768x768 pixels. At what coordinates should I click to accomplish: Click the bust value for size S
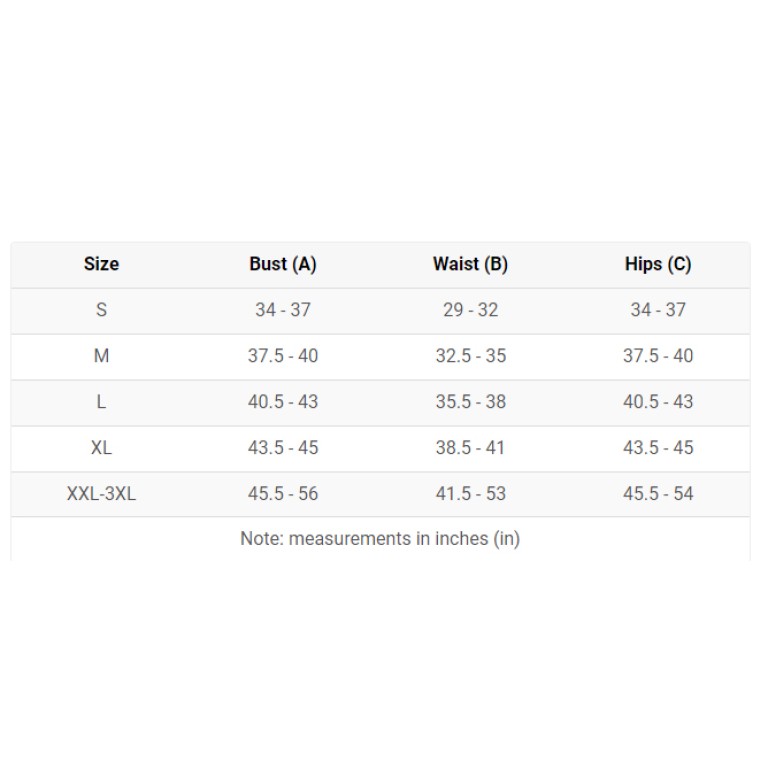click(283, 310)
